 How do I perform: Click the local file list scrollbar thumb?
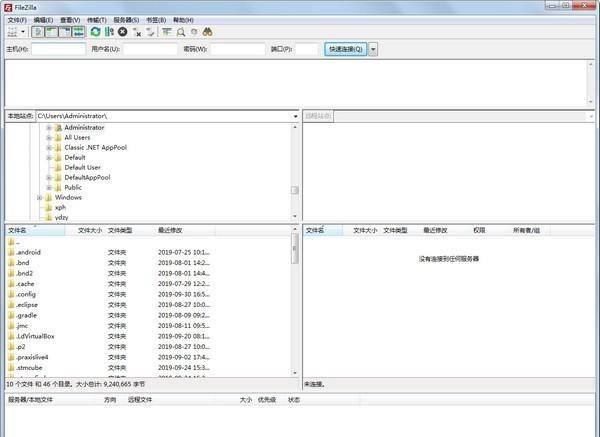[295, 249]
